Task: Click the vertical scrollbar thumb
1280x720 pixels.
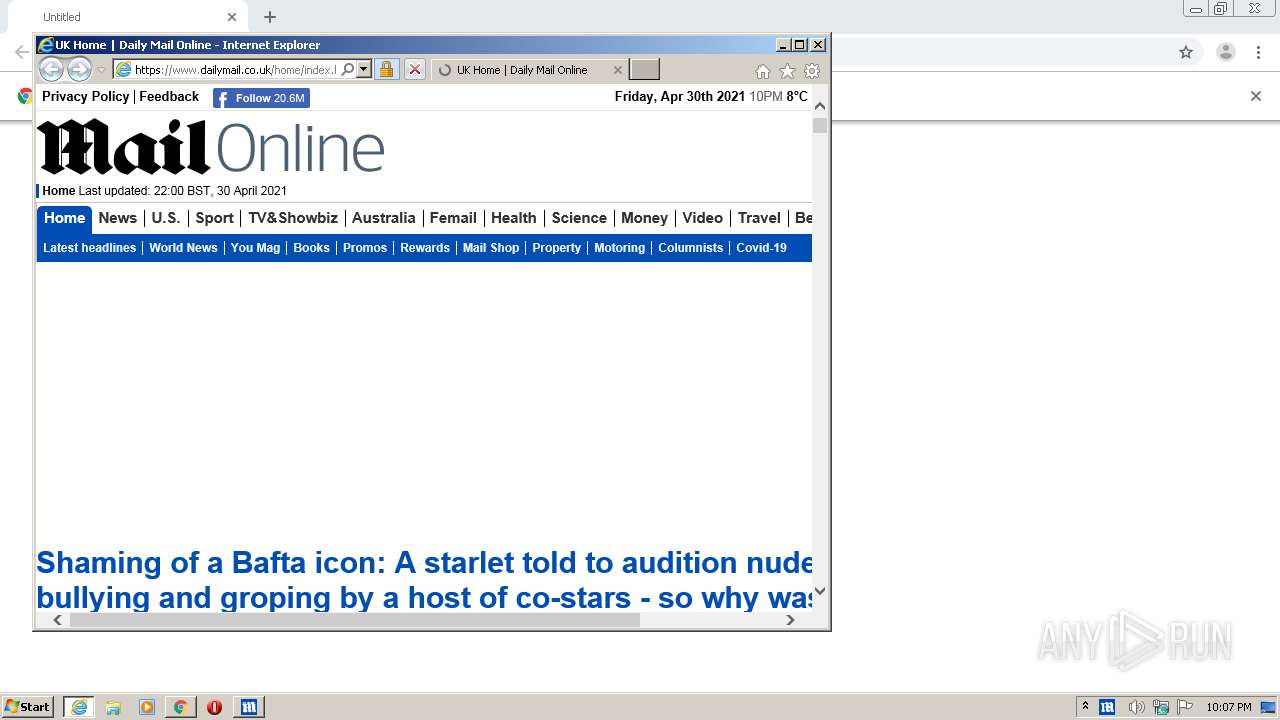Action: [x=820, y=125]
